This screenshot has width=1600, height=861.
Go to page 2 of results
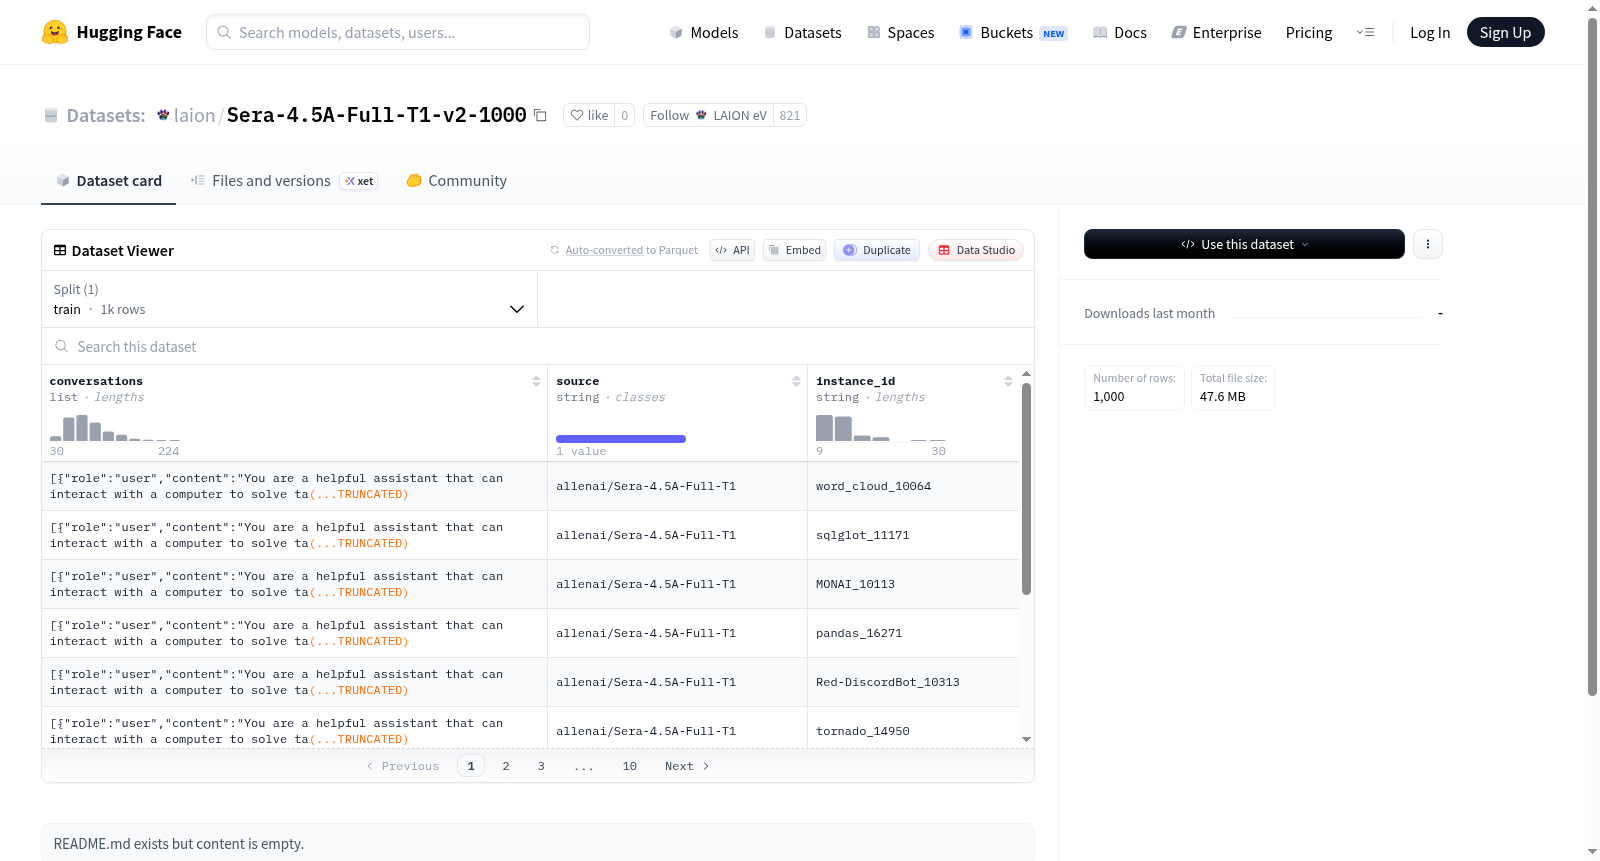coord(506,766)
